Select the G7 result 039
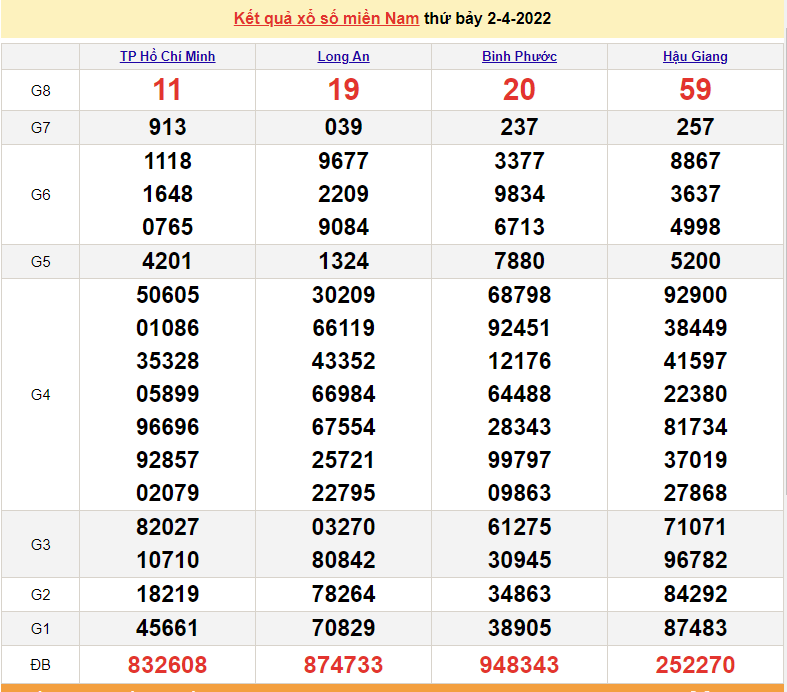Image resolution: width=787 pixels, height=692 pixels. 343,127
